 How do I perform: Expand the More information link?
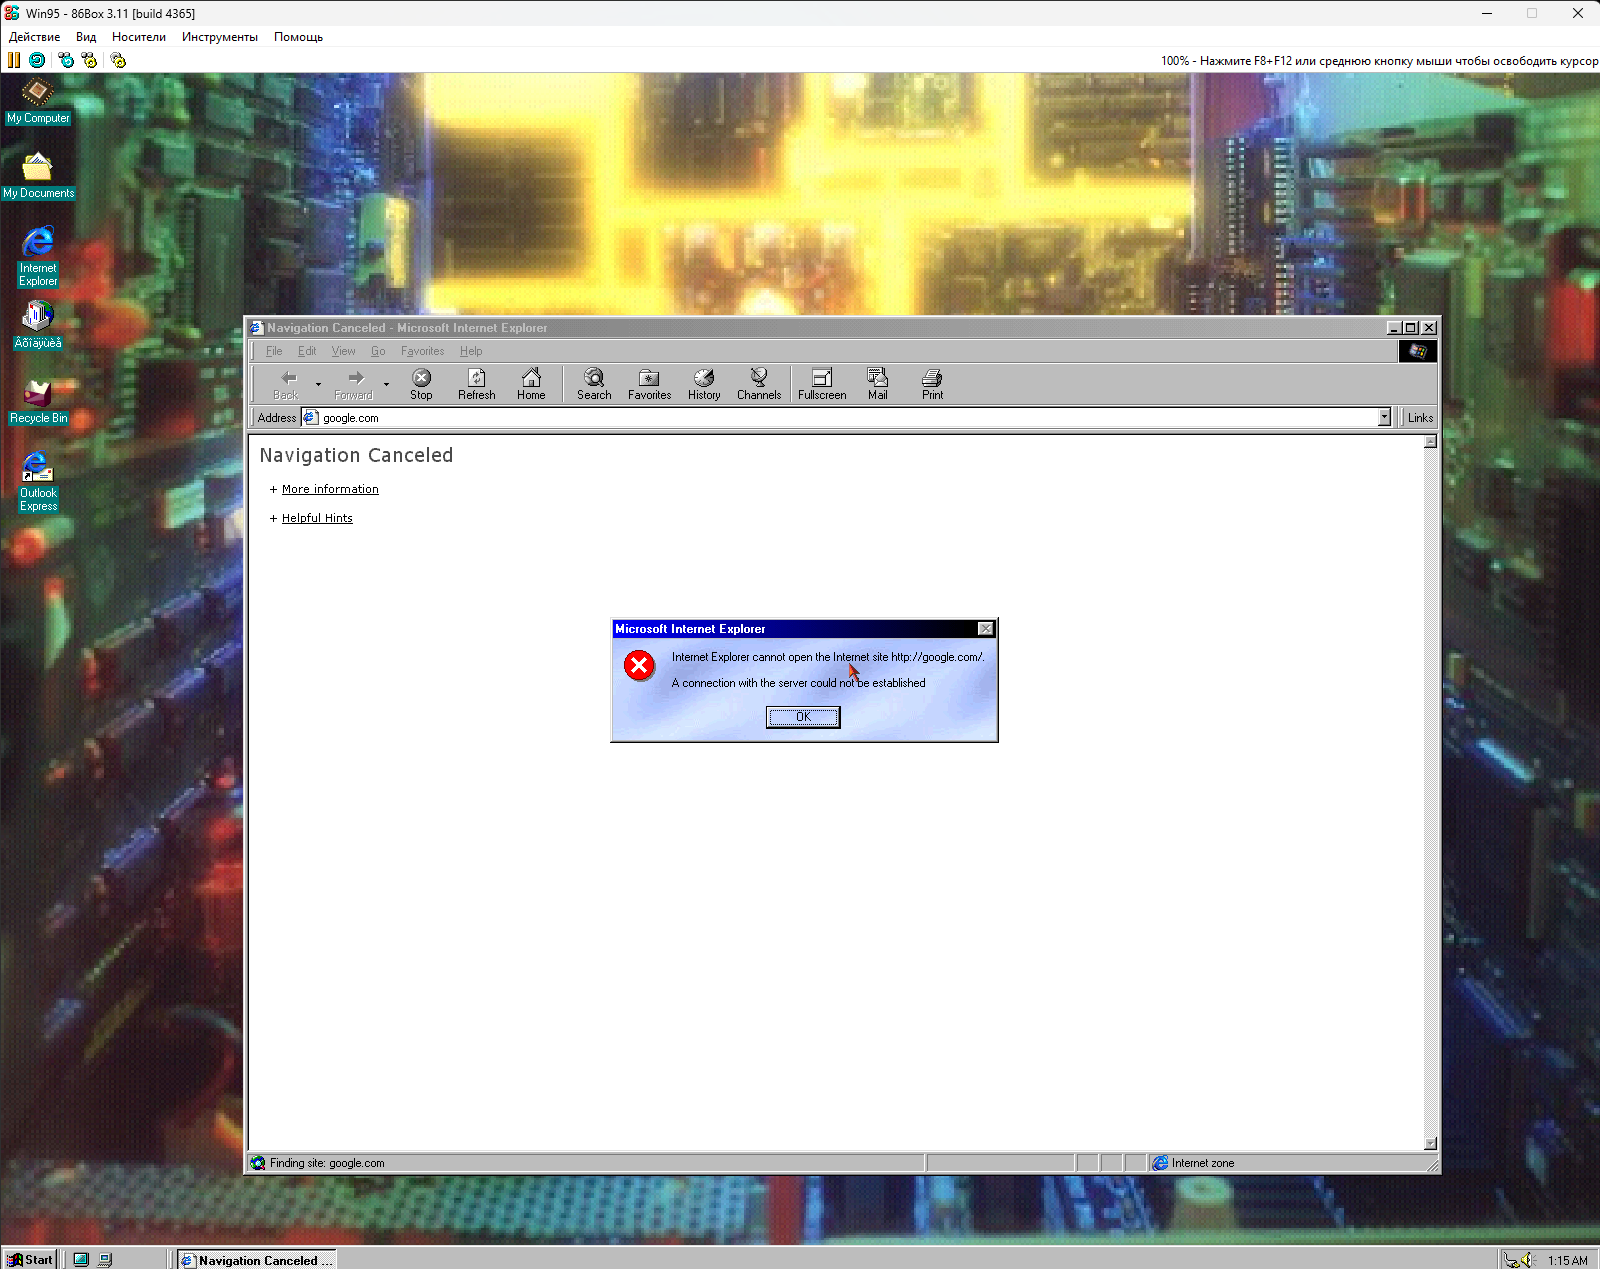(330, 488)
